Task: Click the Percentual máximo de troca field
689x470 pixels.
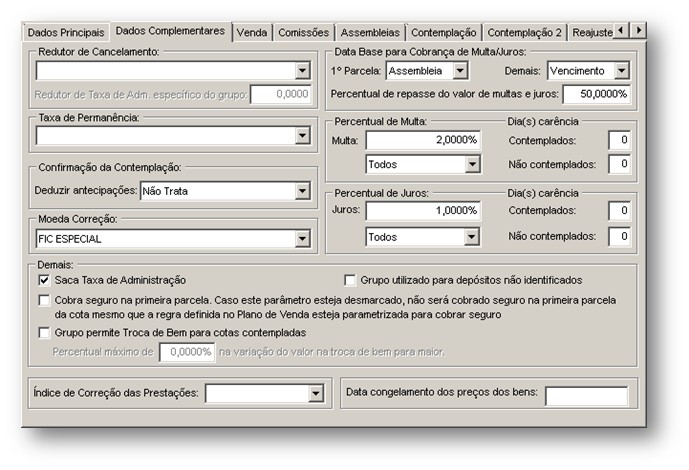Action: (187, 352)
